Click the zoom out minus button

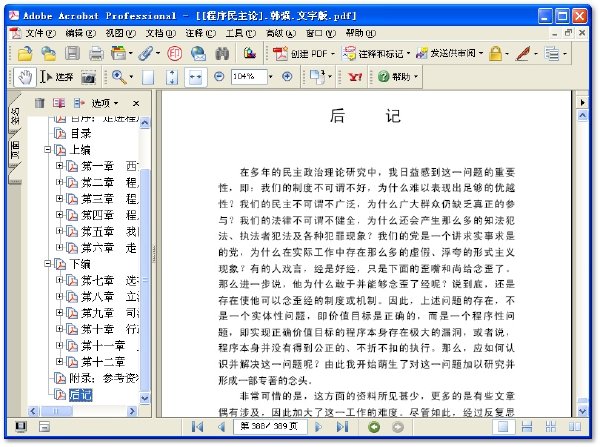(219, 77)
